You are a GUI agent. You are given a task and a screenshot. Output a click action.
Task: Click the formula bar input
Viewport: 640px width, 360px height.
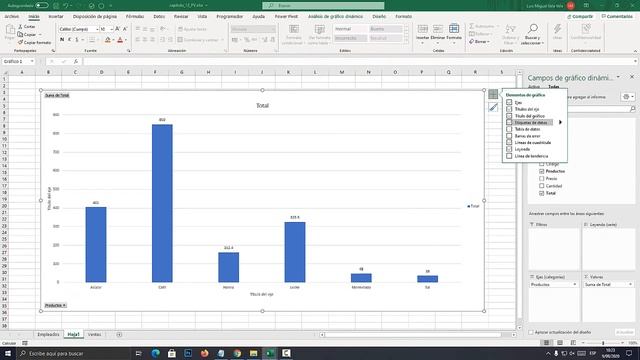(x=359, y=61)
